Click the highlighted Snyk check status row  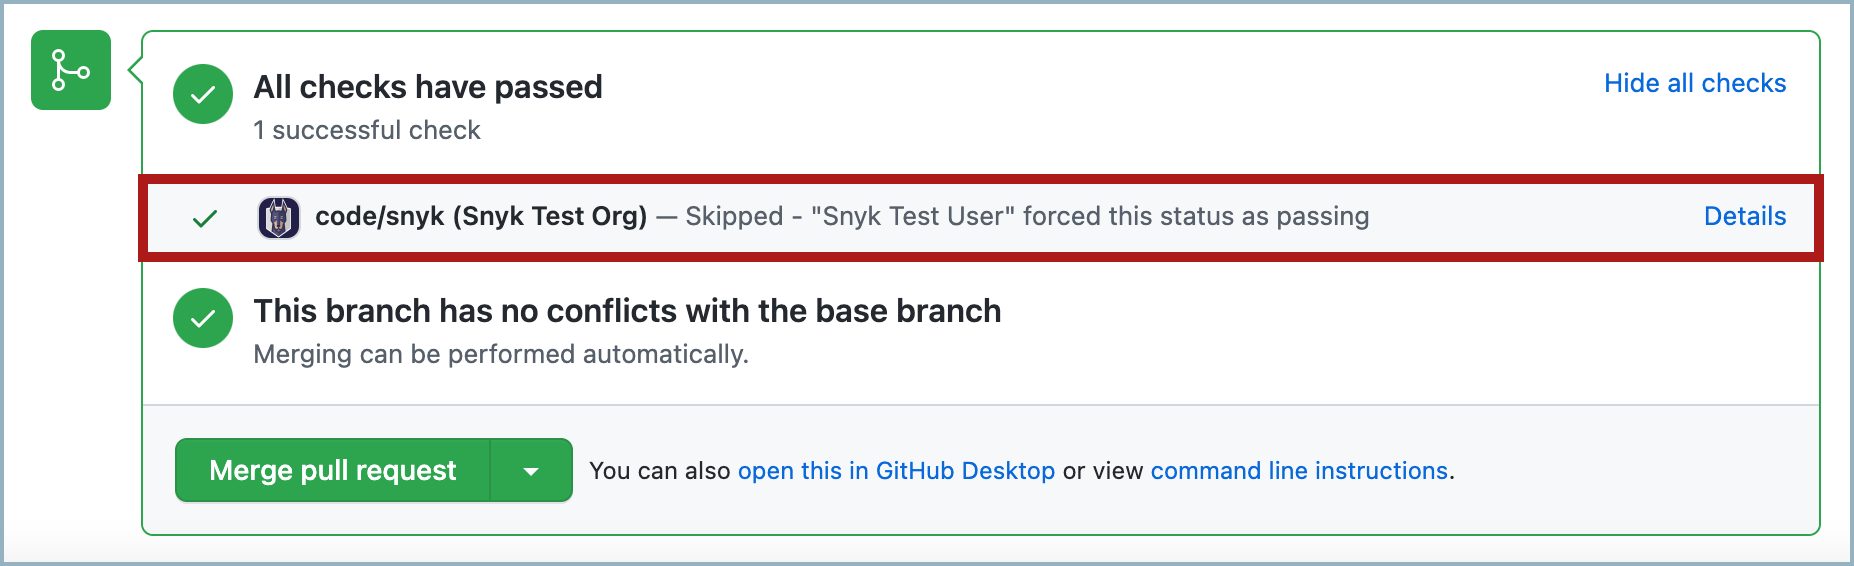pyautogui.click(x=981, y=218)
